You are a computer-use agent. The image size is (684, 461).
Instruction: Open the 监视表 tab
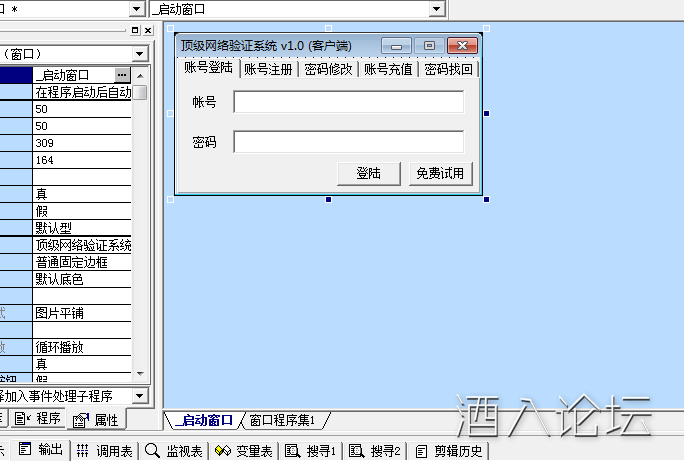[174, 451]
